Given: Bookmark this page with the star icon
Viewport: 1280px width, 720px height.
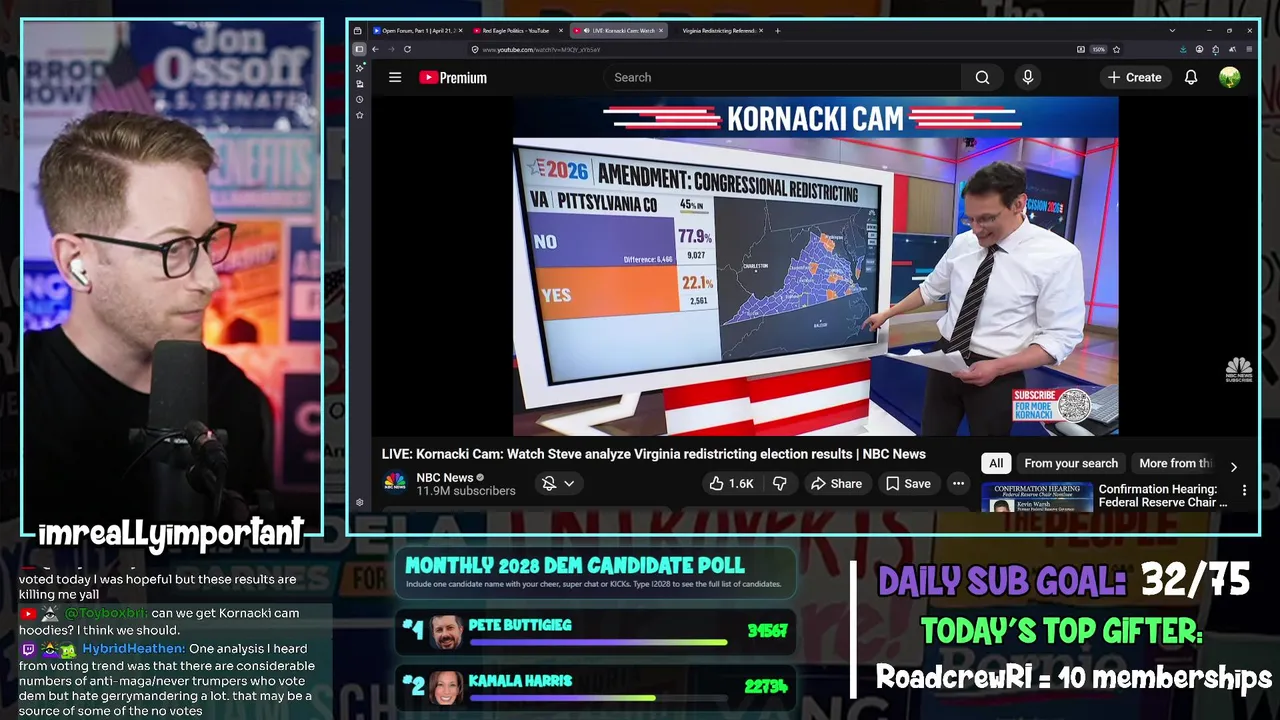Looking at the screenshot, I should 1116,49.
